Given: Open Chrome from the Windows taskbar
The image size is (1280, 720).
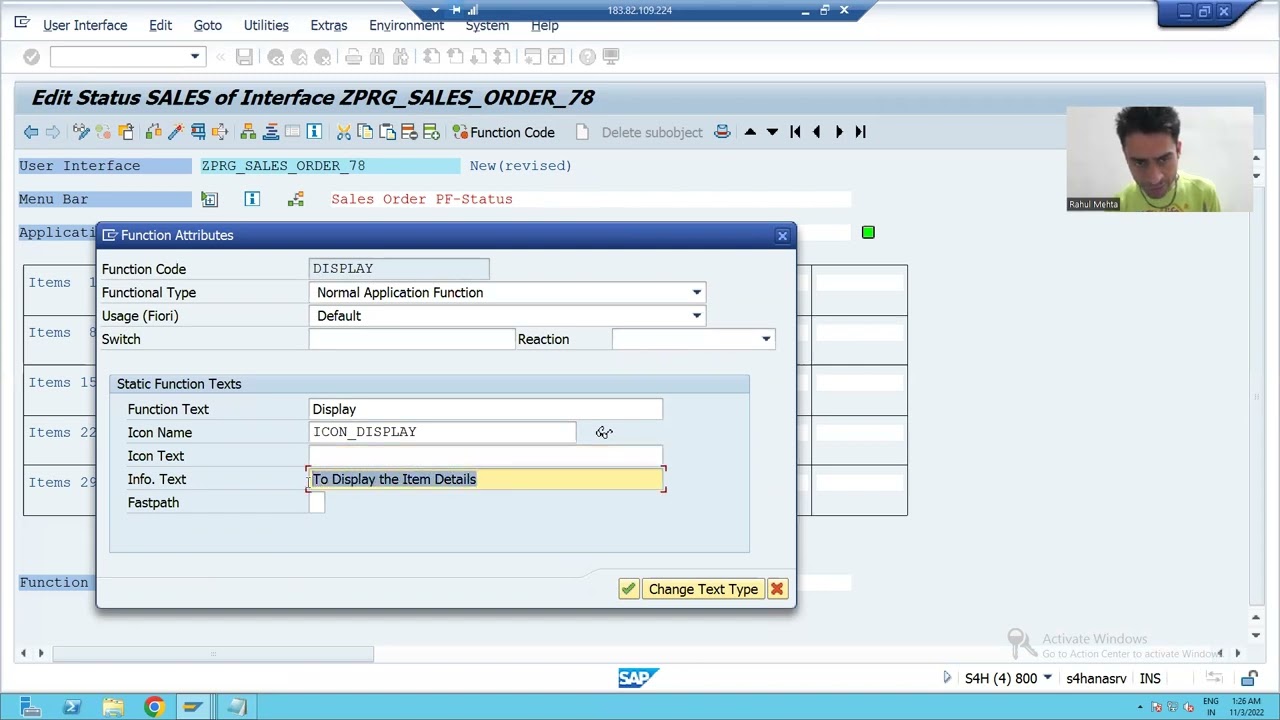Looking at the screenshot, I should click(153, 707).
